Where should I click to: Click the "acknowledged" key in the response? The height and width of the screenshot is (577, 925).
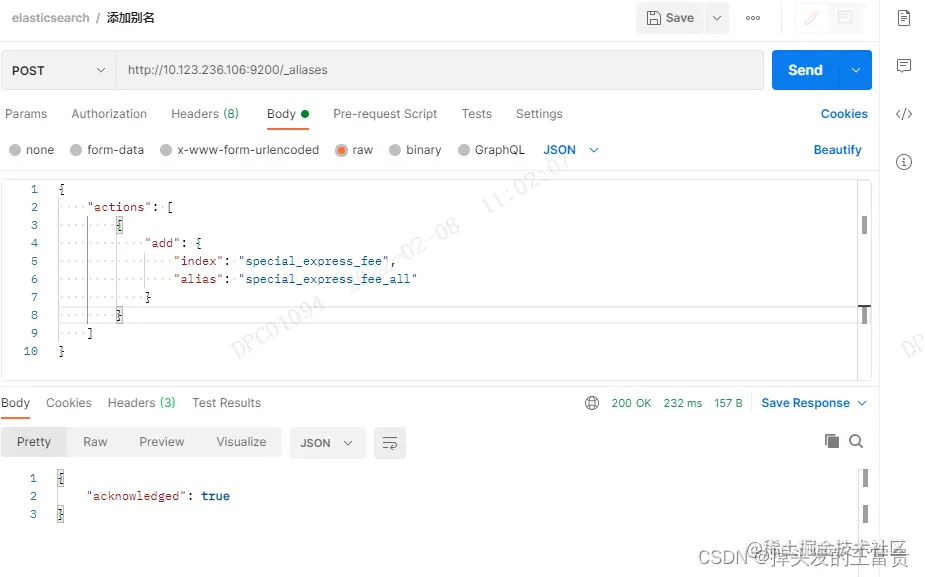click(136, 496)
